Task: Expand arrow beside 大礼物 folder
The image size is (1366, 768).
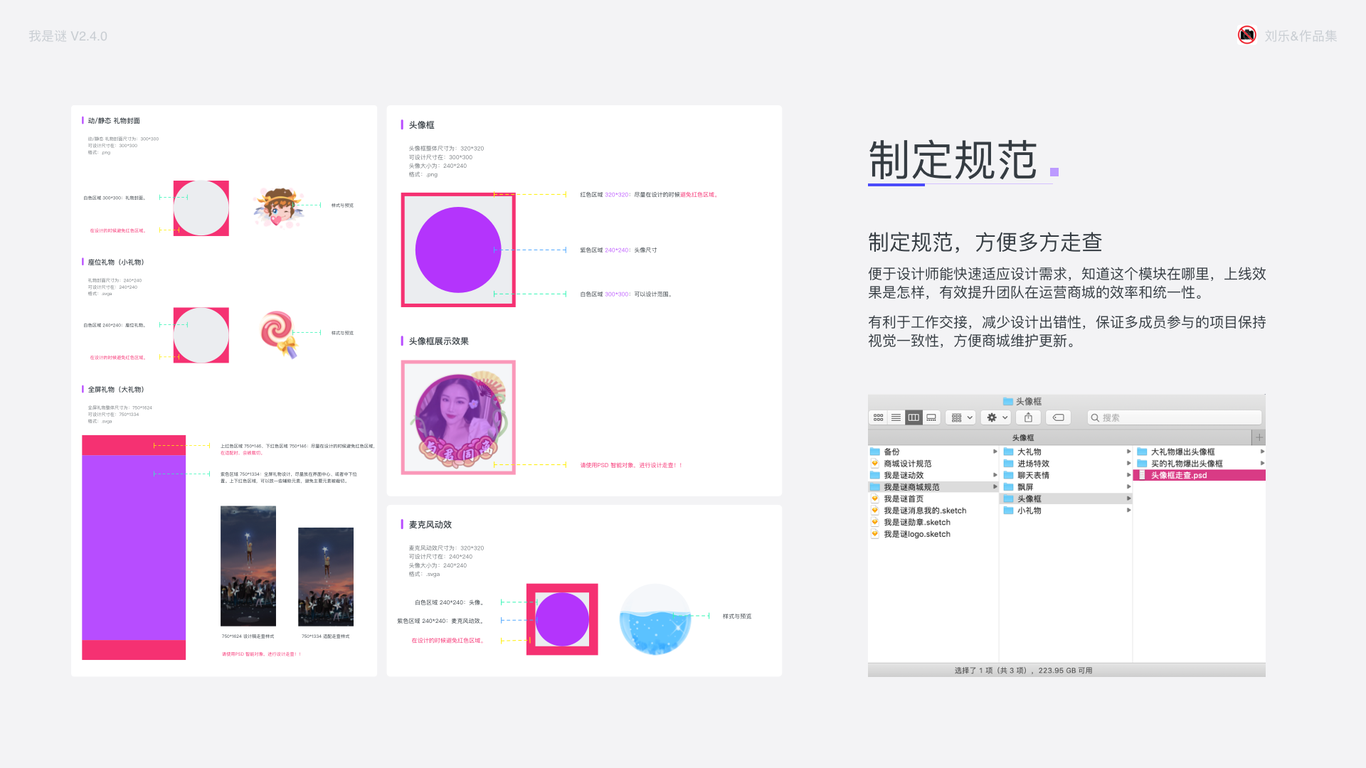Action: (x=1128, y=452)
